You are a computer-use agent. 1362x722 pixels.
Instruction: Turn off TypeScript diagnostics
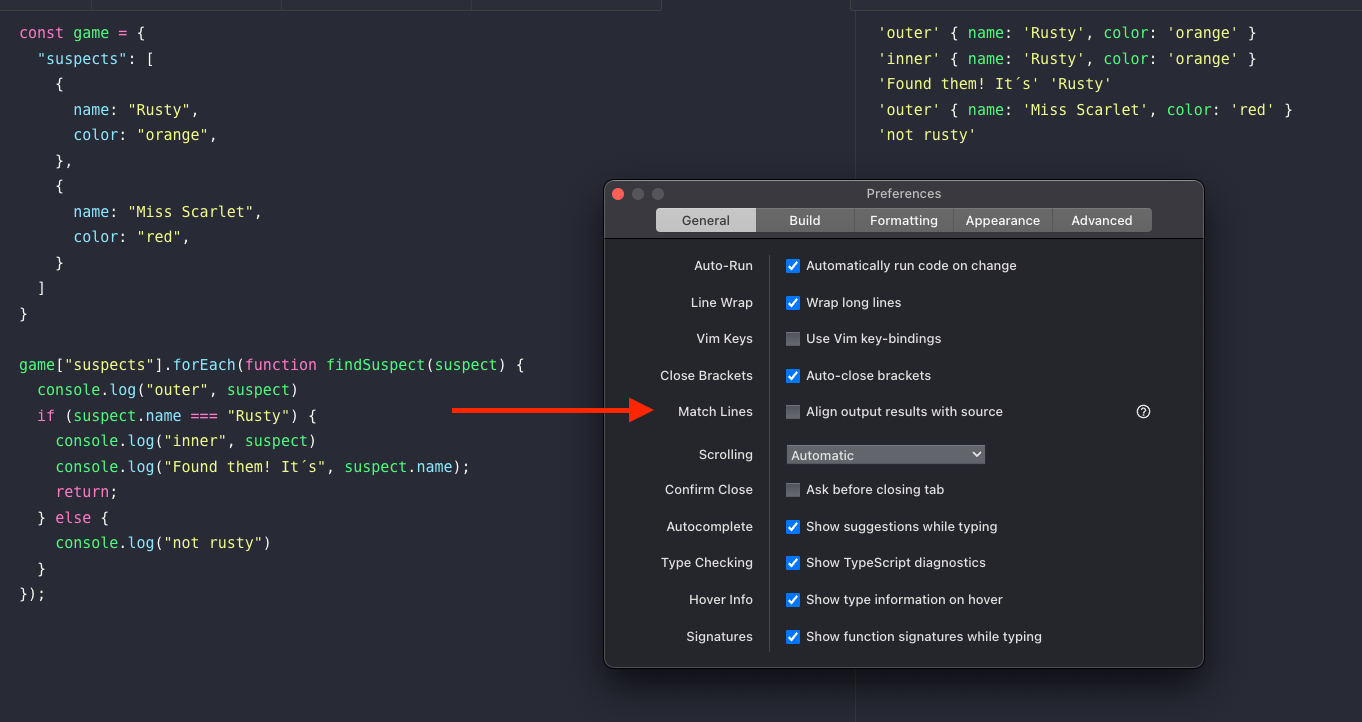792,562
